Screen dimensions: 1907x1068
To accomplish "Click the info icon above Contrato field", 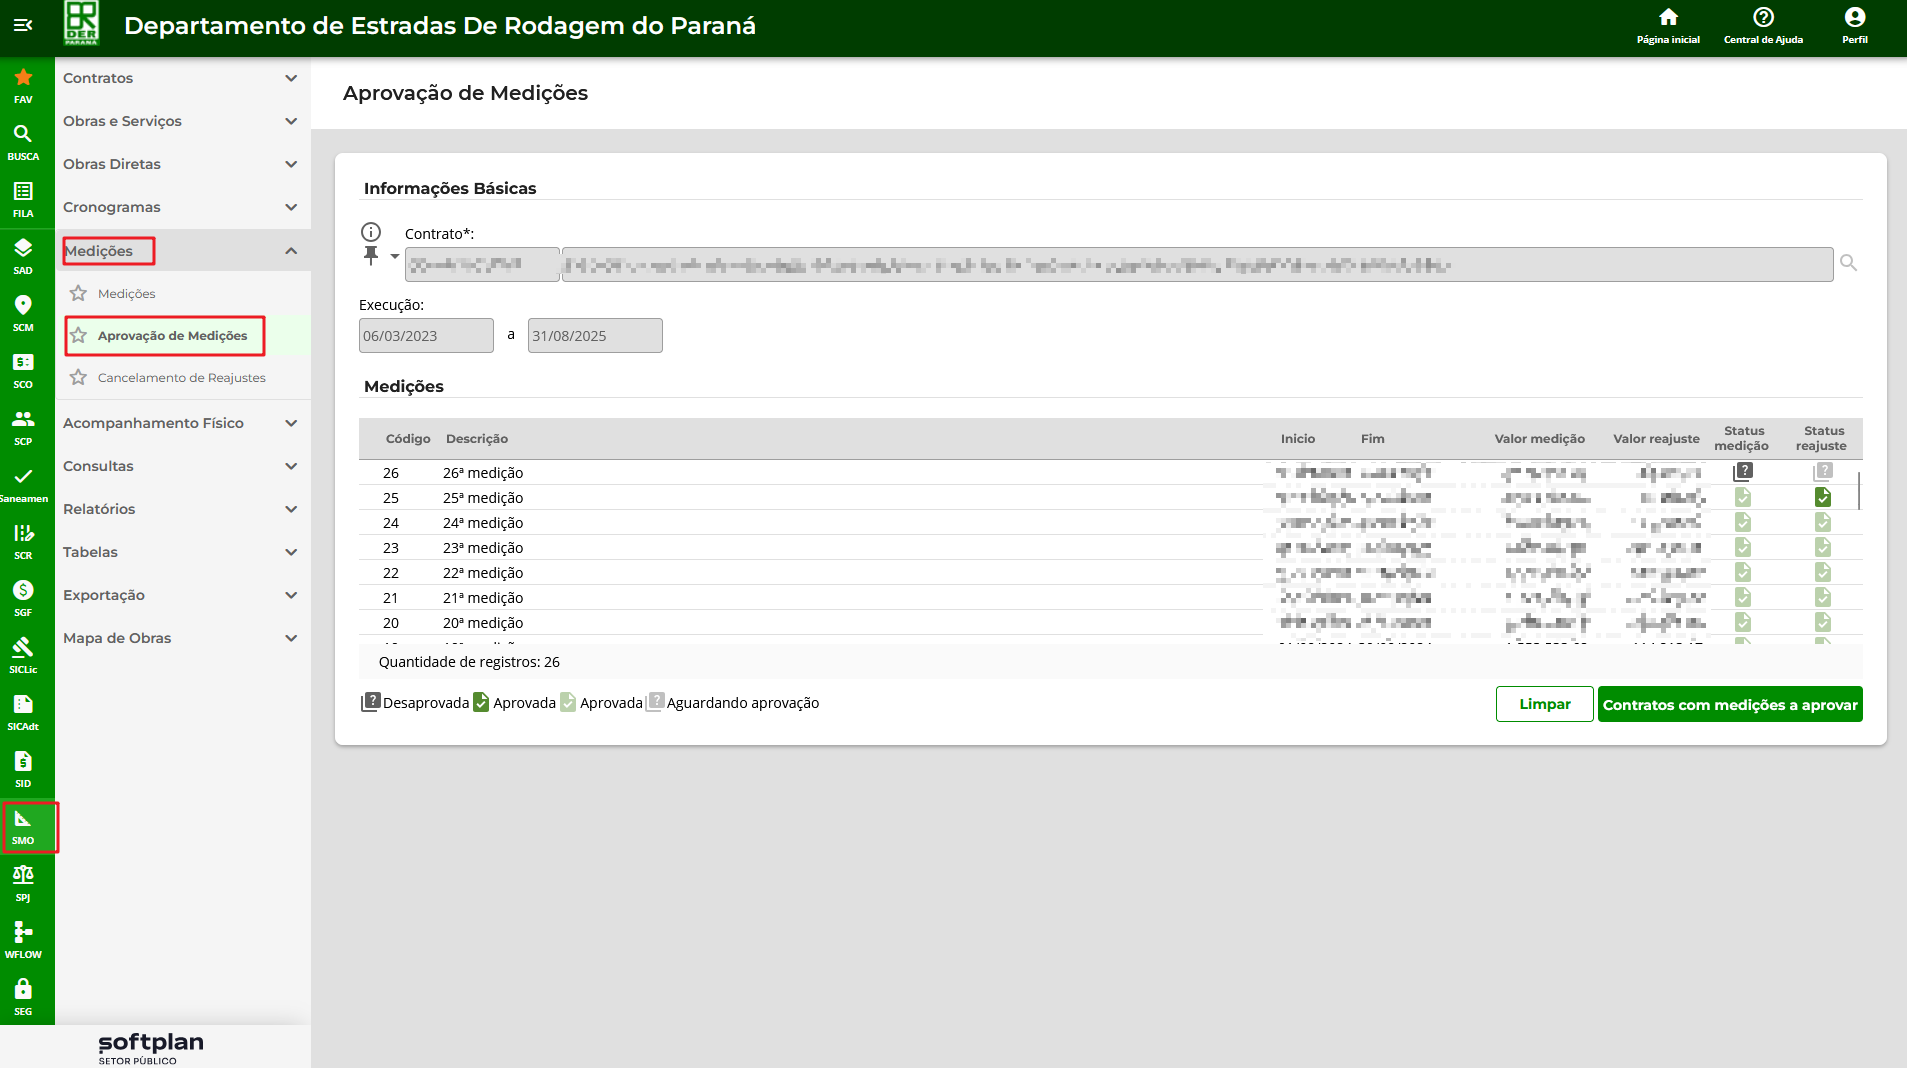I will tap(371, 232).
